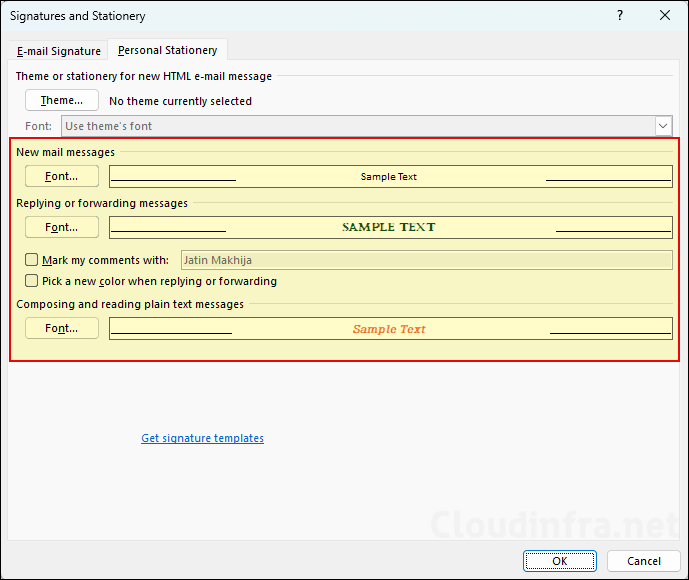This screenshot has width=689, height=580.
Task: Click the 'New mail messages' heading
Action: pyautogui.click(x=65, y=152)
